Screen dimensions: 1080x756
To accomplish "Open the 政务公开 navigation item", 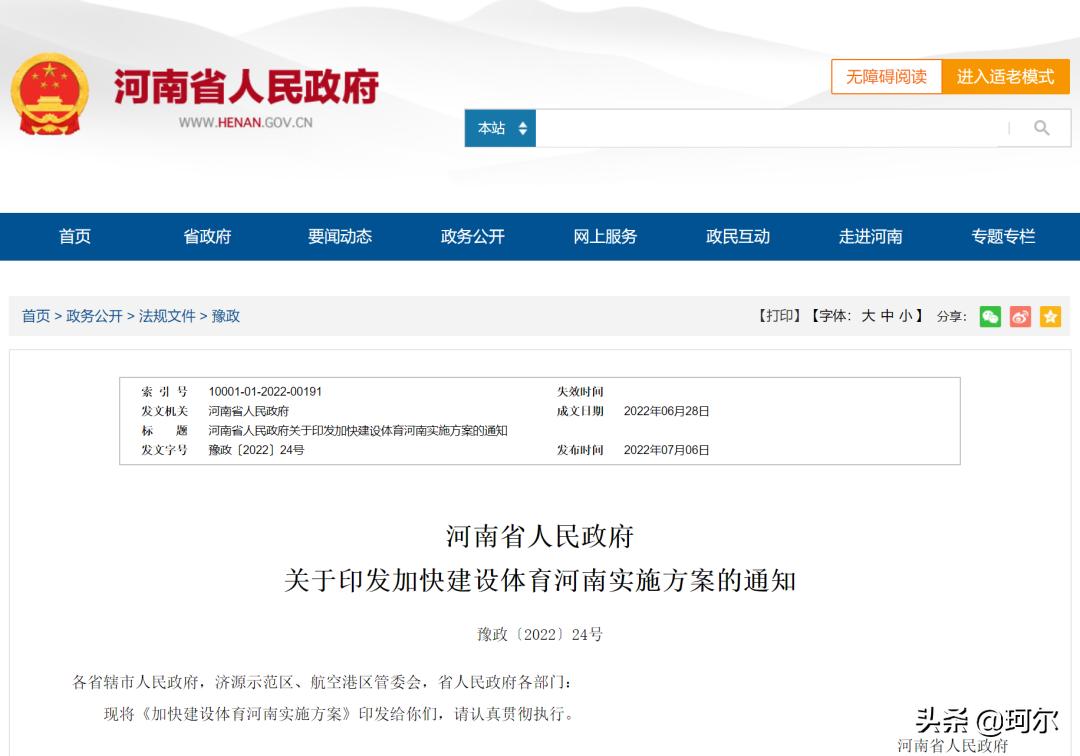I will tap(472, 237).
